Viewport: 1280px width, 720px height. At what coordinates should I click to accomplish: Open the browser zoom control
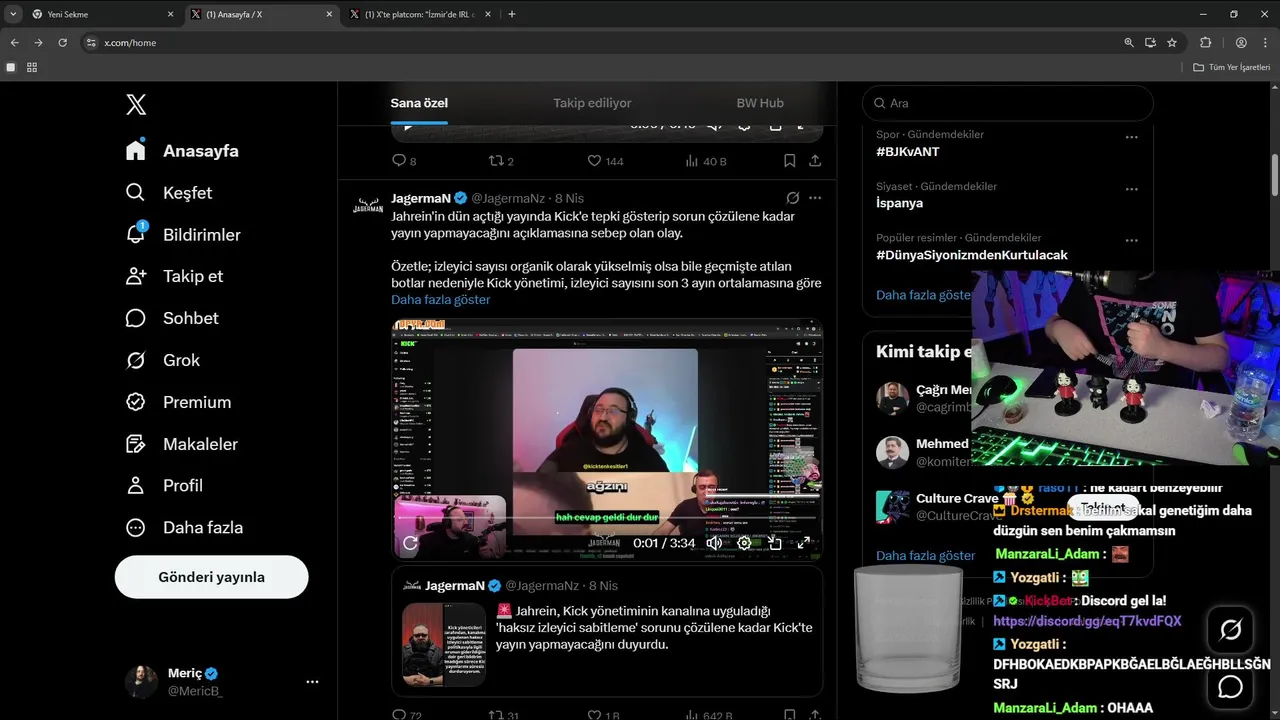[x=1129, y=43]
